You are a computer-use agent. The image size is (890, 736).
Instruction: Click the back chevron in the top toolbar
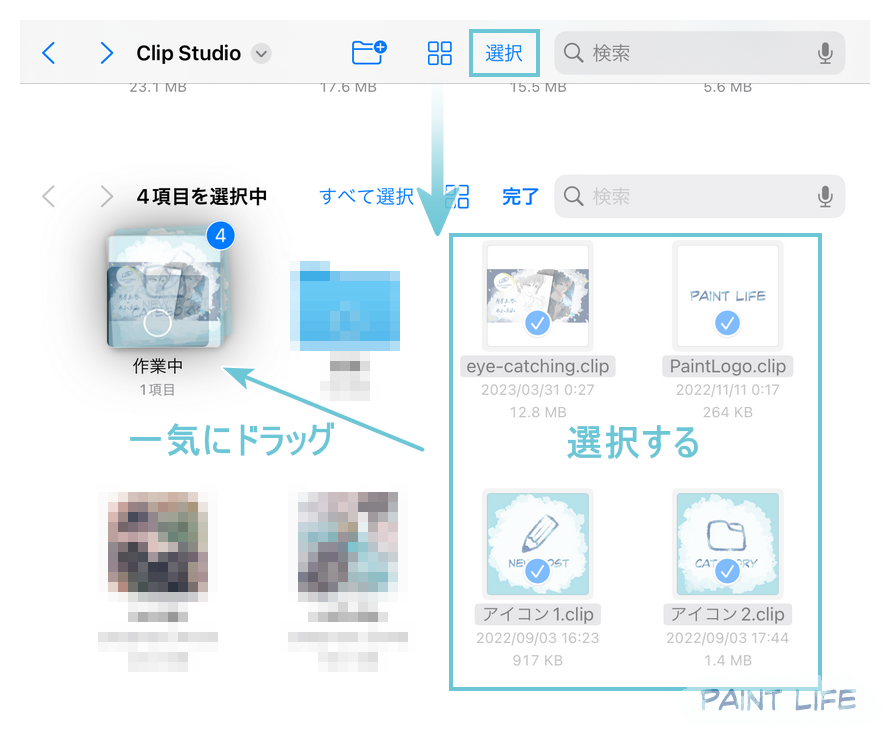[x=47, y=53]
